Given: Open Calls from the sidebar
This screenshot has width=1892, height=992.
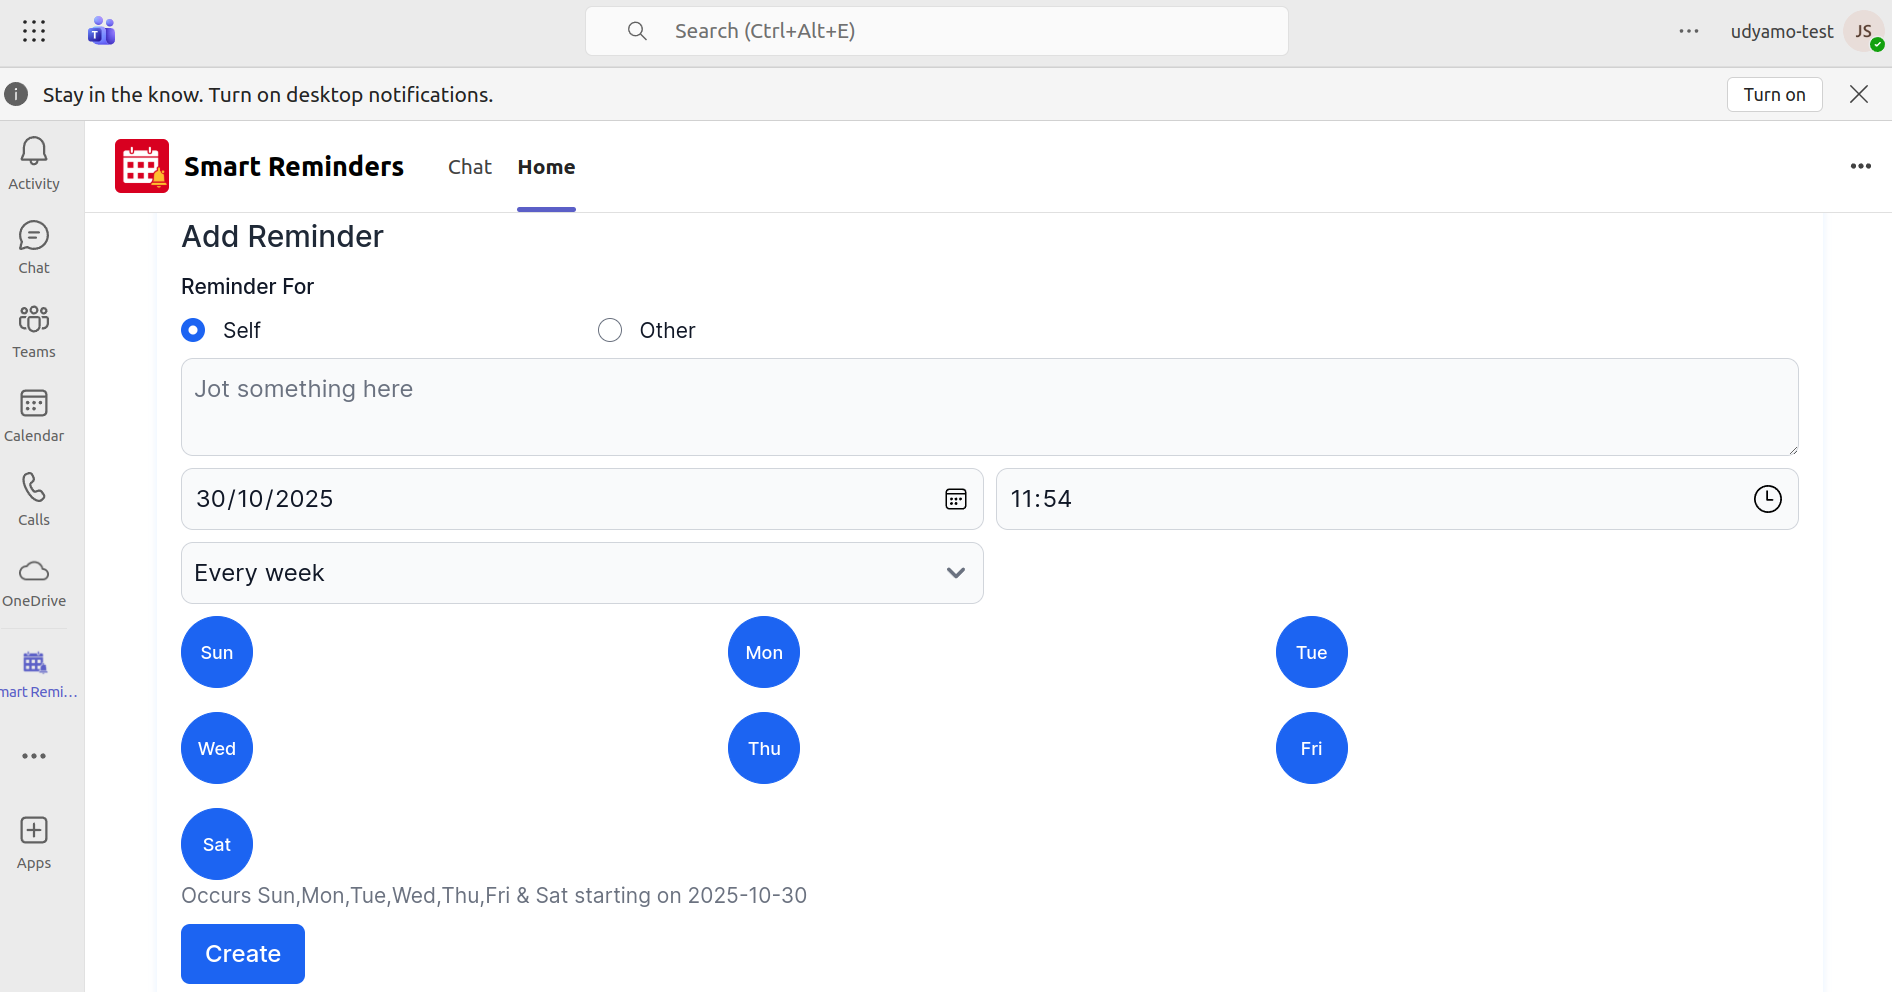Looking at the screenshot, I should [34, 499].
